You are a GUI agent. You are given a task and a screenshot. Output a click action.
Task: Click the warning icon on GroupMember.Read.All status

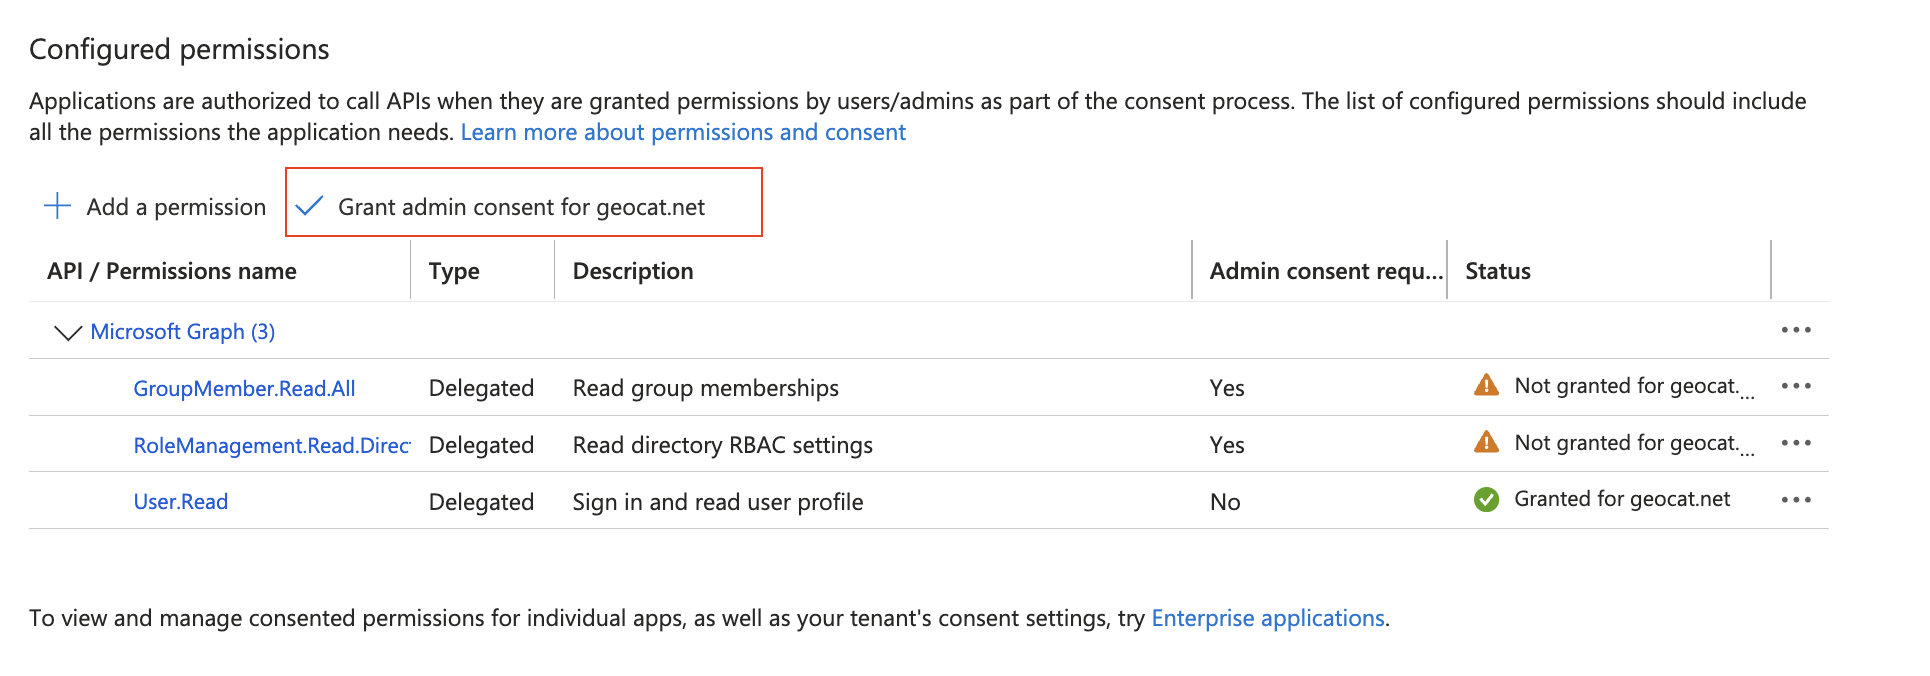[x=1486, y=386]
